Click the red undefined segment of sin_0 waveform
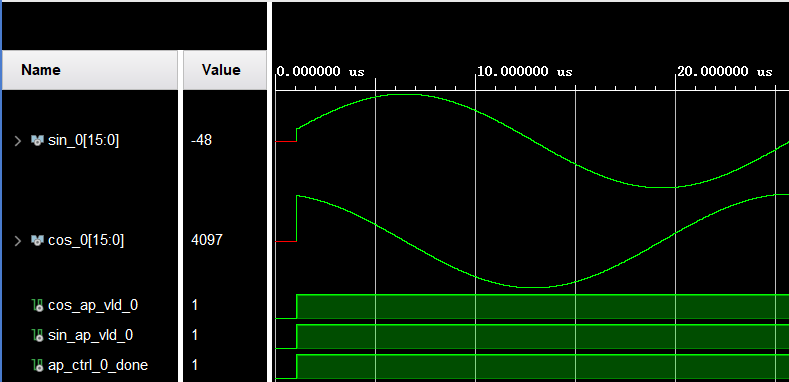Image resolution: width=789 pixels, height=382 pixels. (286, 141)
